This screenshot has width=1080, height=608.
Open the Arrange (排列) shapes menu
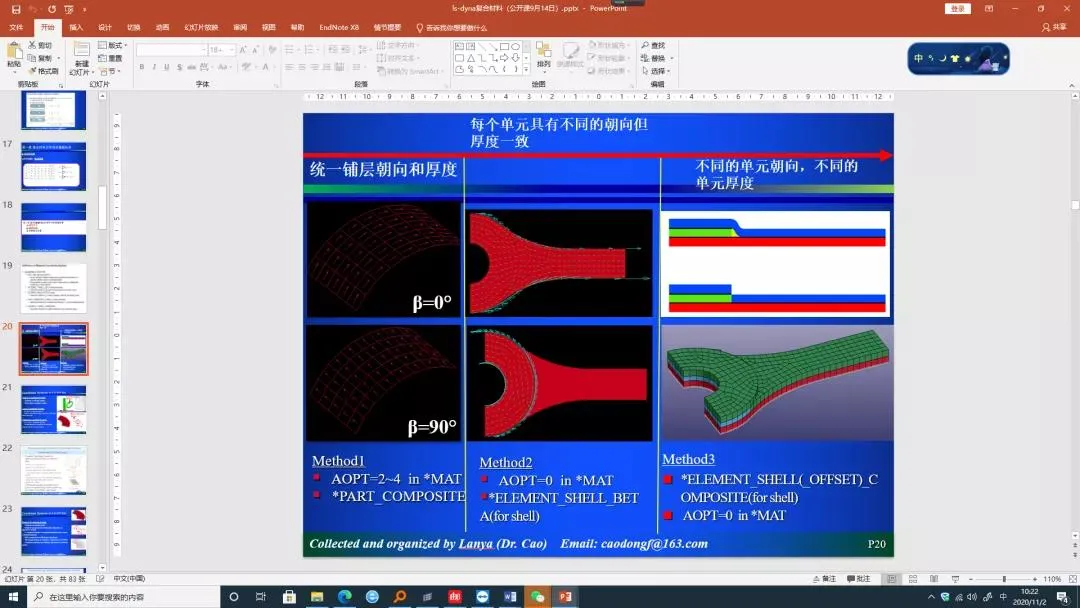543,55
